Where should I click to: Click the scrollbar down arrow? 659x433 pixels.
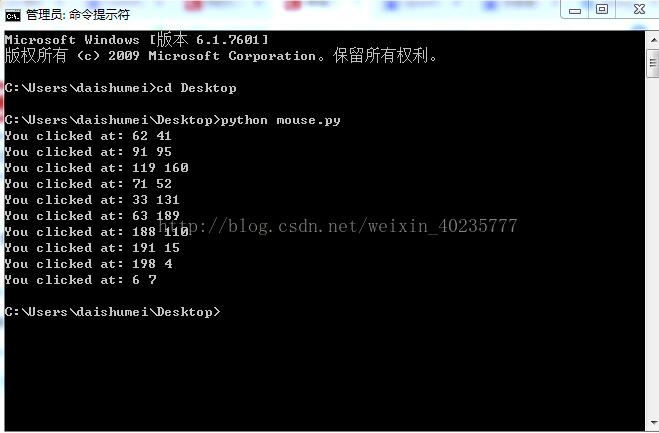click(653, 422)
